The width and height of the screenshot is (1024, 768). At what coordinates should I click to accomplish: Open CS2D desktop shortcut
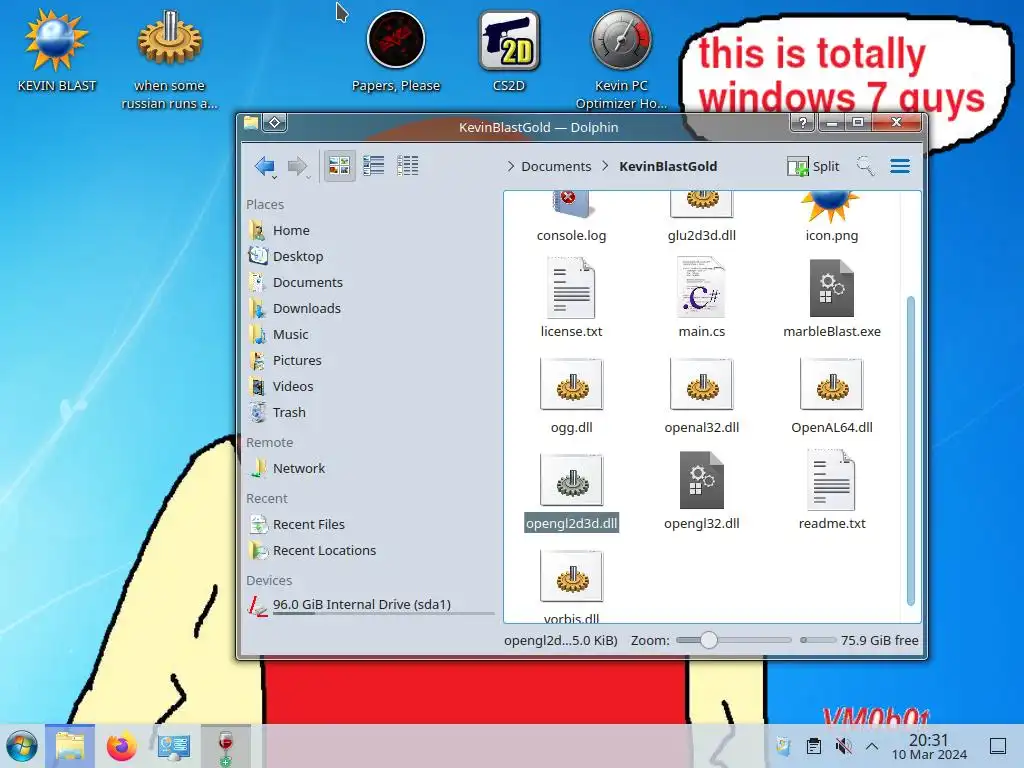click(509, 50)
